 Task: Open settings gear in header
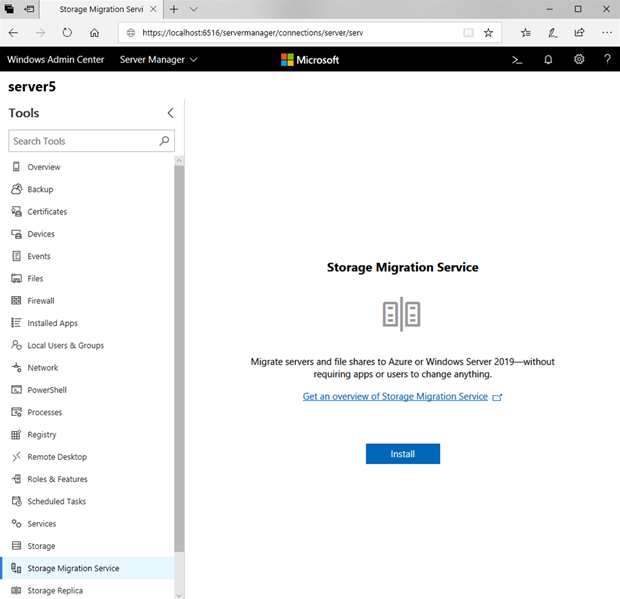(x=579, y=59)
